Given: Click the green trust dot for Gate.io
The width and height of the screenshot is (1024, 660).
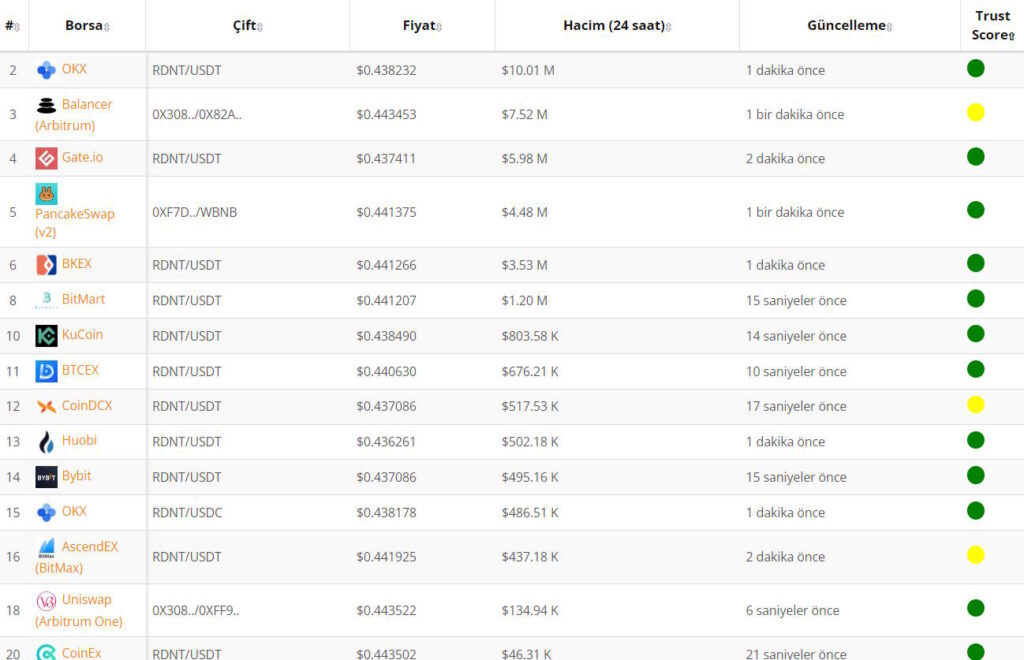Looking at the screenshot, I should click(x=976, y=157).
